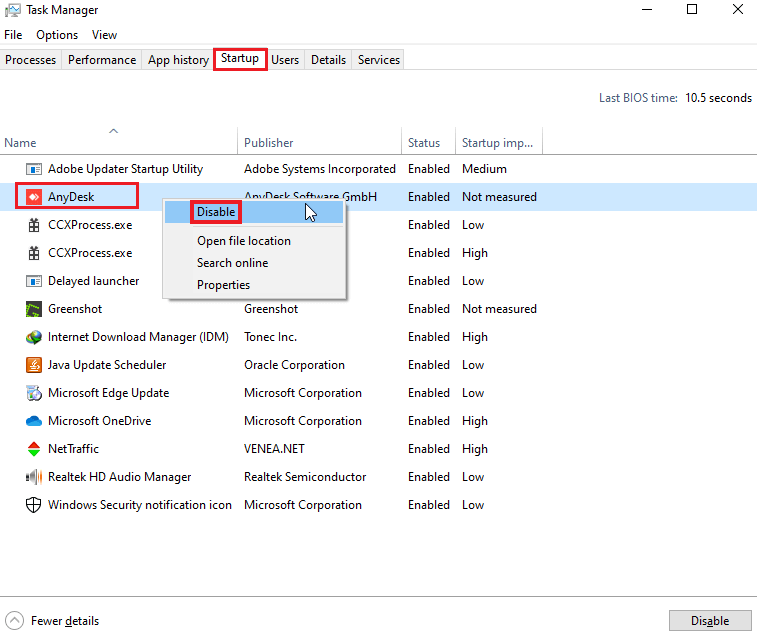Select Open file location in context menu

tap(244, 241)
